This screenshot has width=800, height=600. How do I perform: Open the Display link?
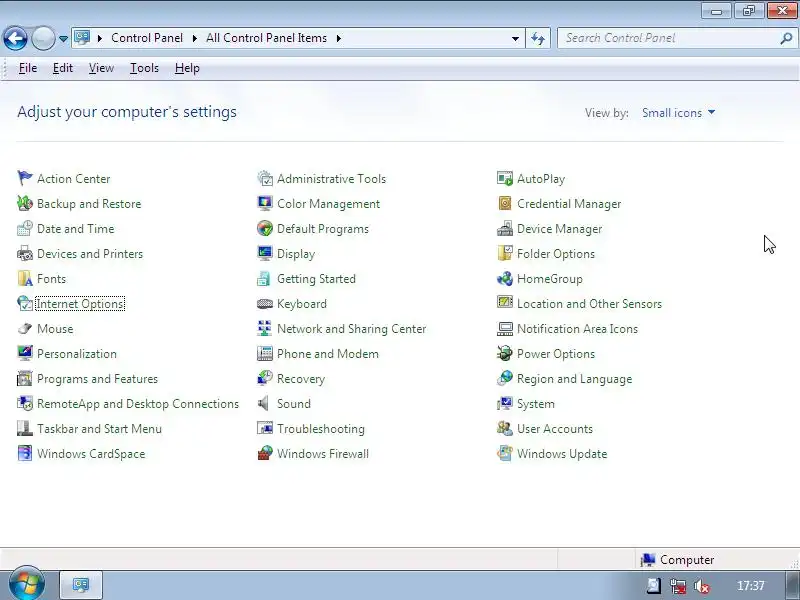(x=296, y=254)
